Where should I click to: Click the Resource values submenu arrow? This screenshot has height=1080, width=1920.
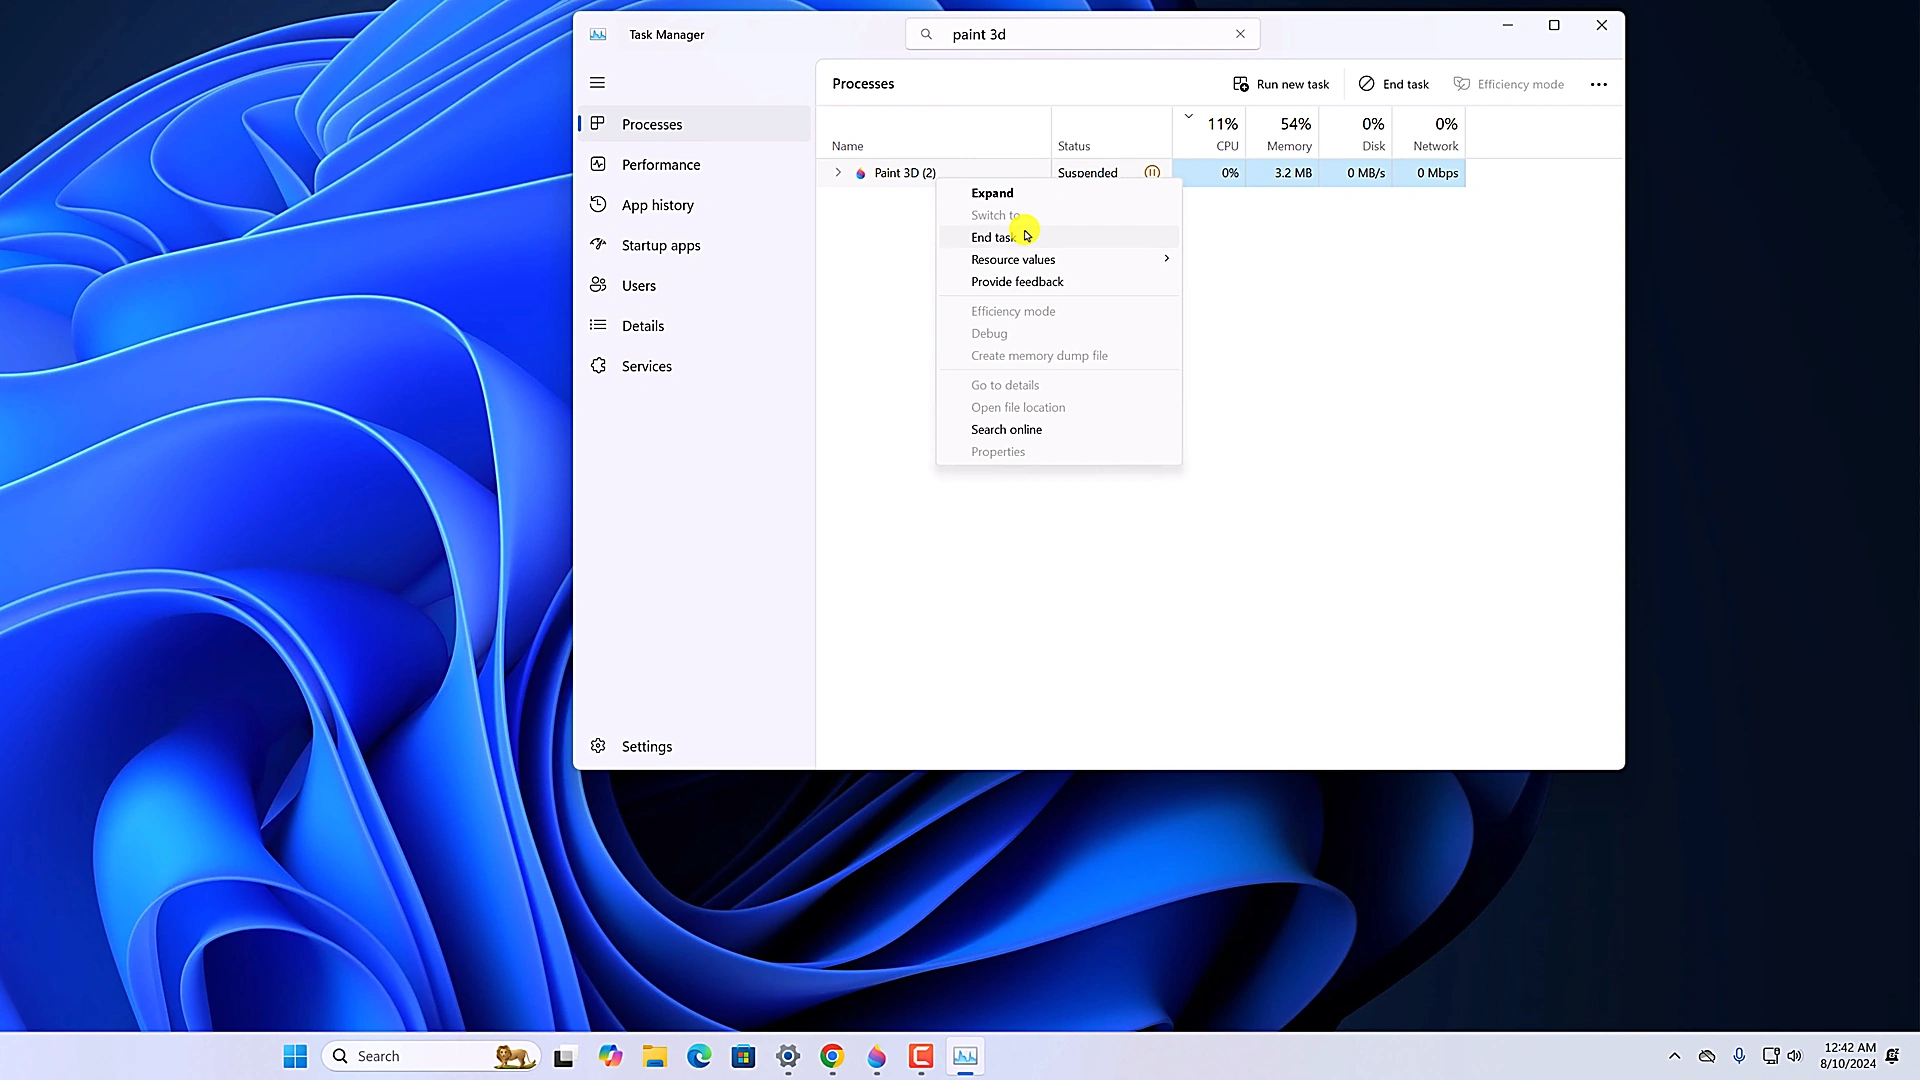tap(1166, 258)
